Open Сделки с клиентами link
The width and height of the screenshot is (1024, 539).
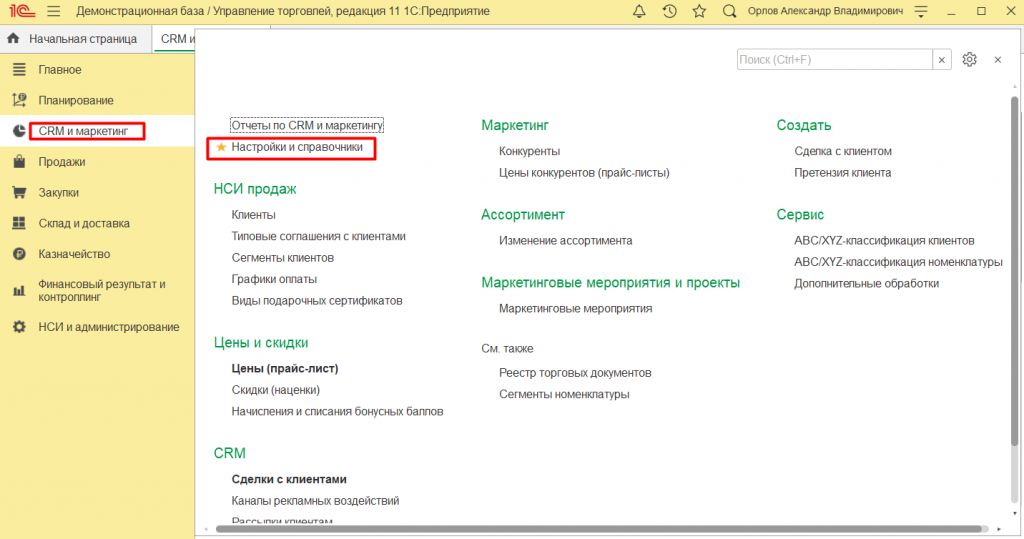click(x=289, y=479)
